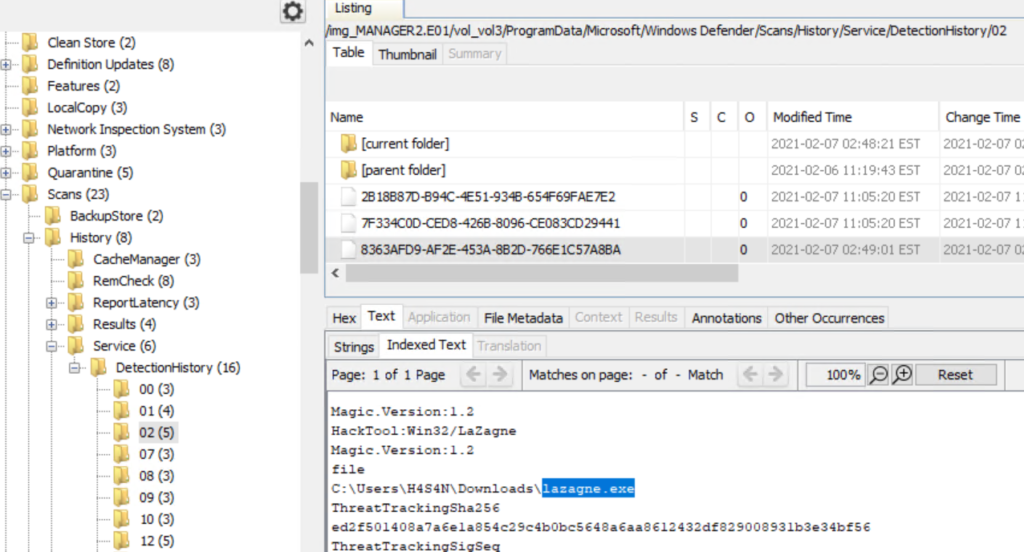Click the zoom out magnifier icon
Screen dimensions: 1024x552
pyautogui.click(x=879, y=374)
